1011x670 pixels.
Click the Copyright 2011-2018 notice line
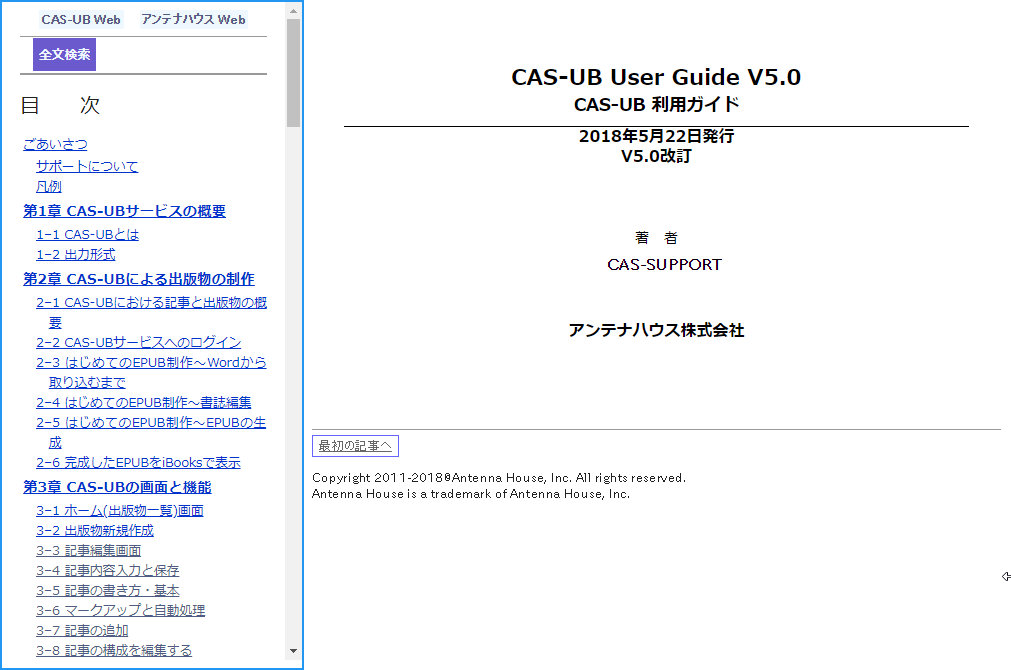pos(499,478)
